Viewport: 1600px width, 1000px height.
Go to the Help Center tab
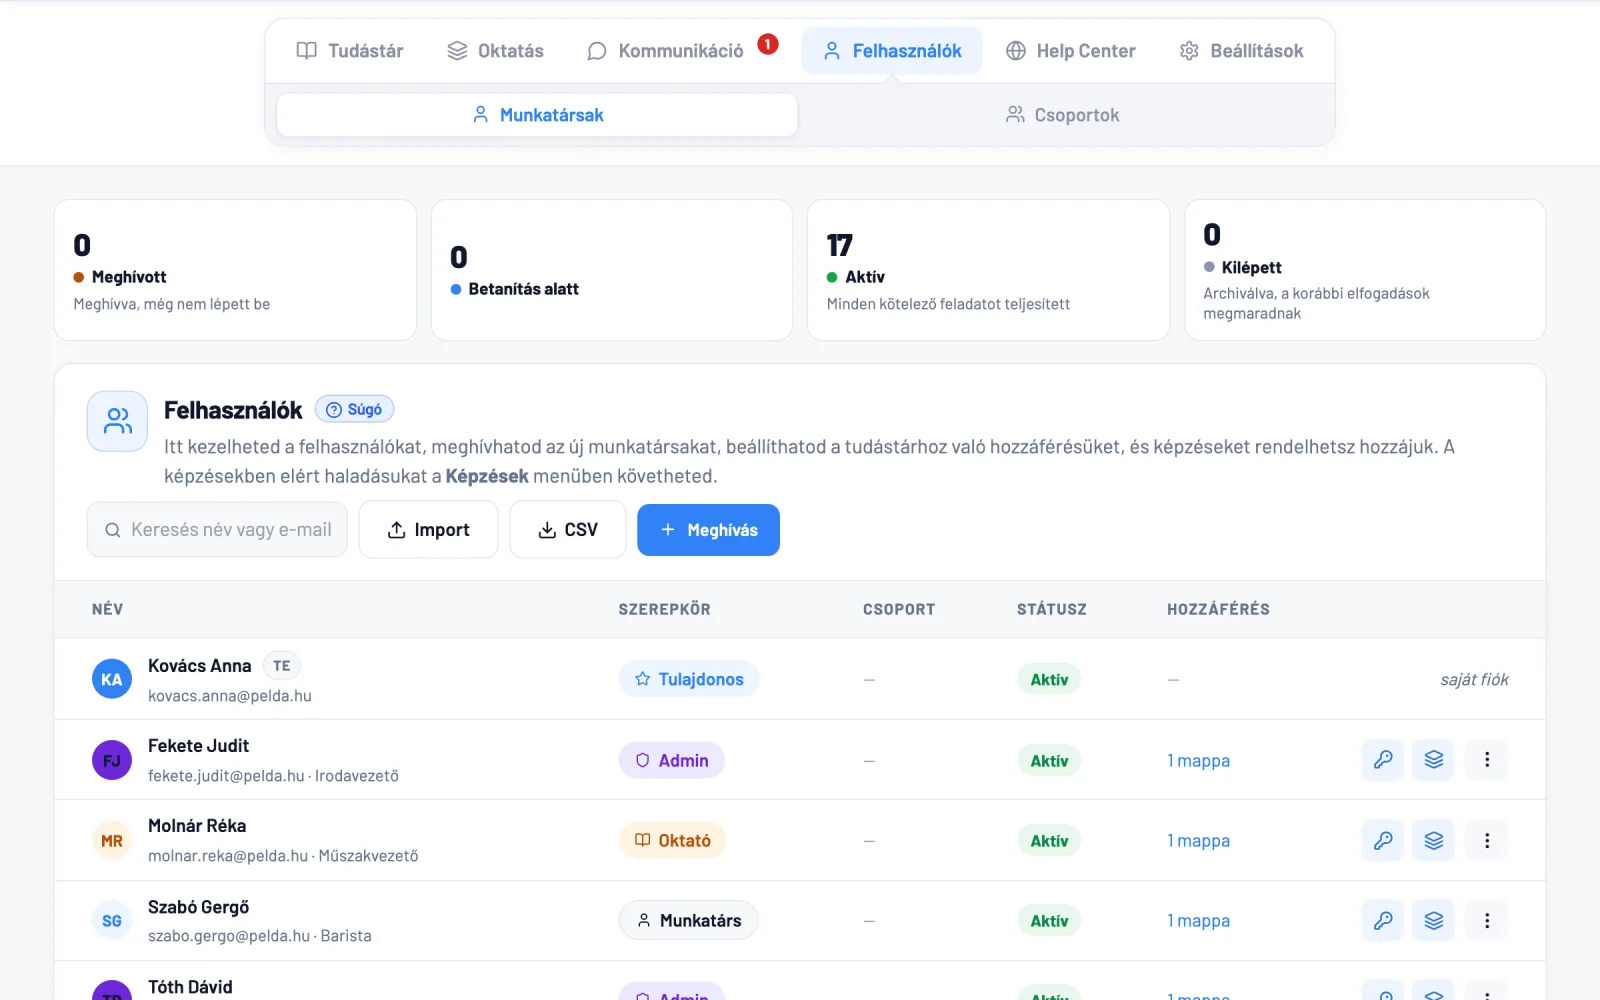(1071, 51)
